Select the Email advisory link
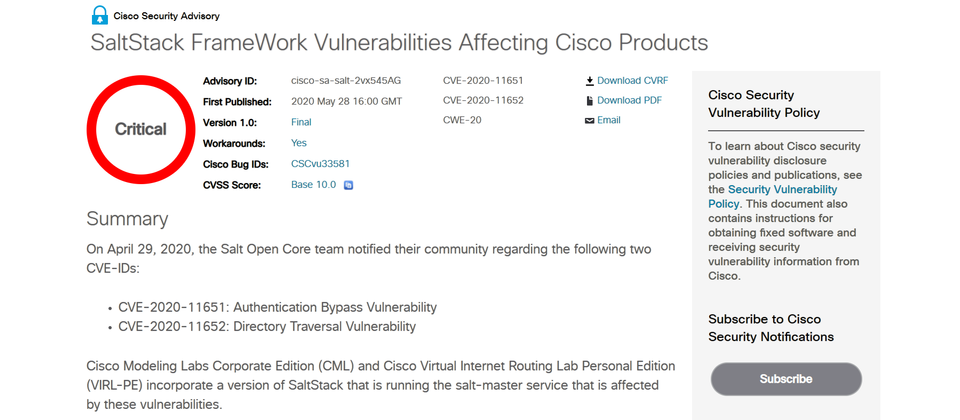This screenshot has height=420, width=960. [609, 120]
